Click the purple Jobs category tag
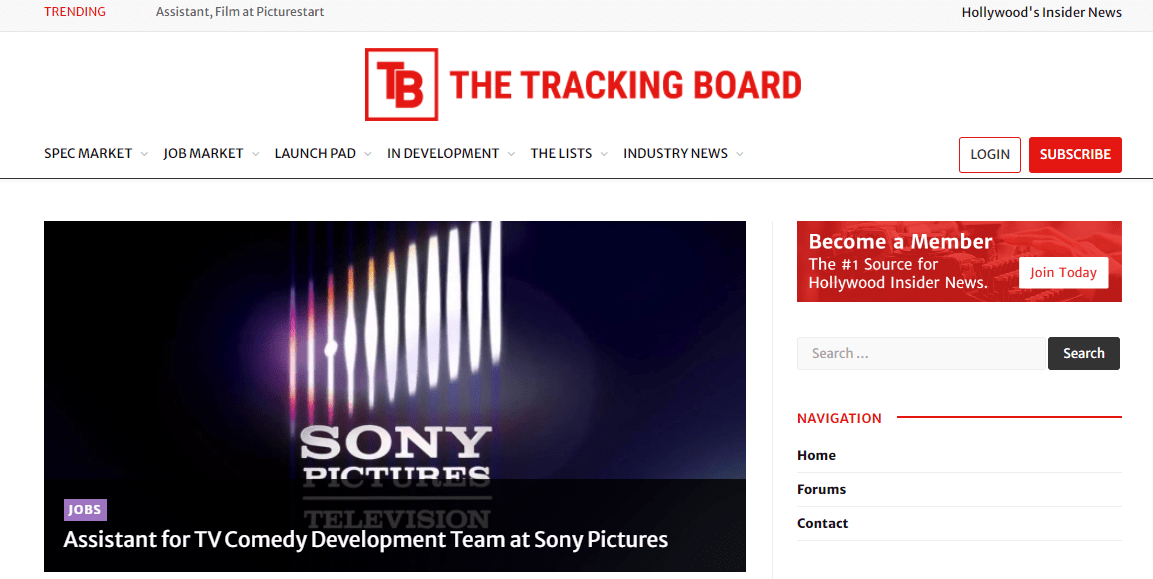 85,510
